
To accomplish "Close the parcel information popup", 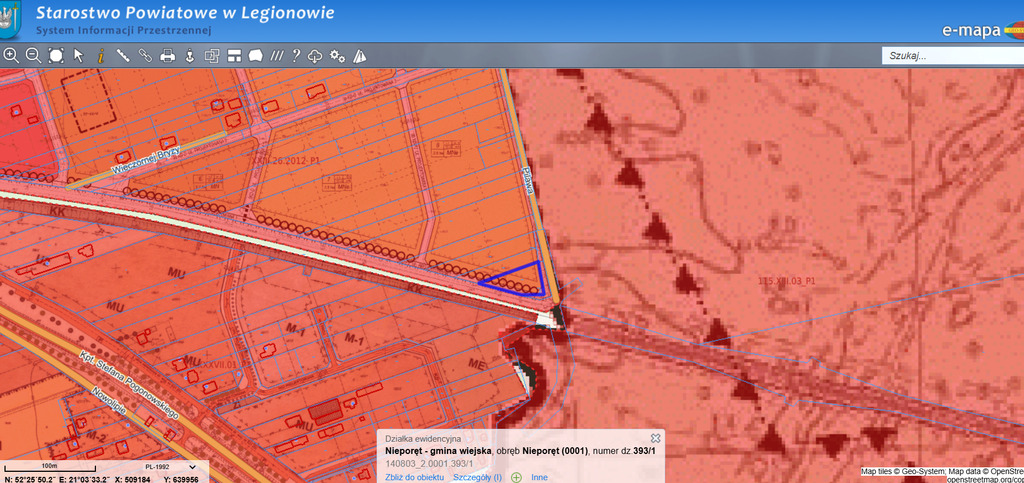I will [656, 438].
